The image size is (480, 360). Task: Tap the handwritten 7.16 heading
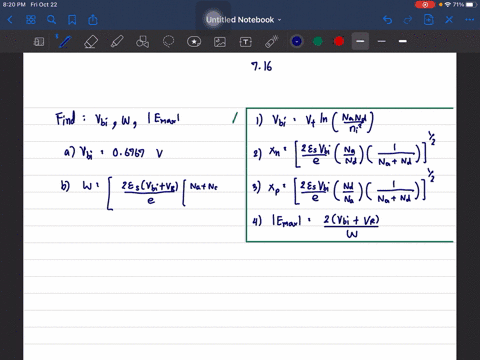click(x=262, y=66)
